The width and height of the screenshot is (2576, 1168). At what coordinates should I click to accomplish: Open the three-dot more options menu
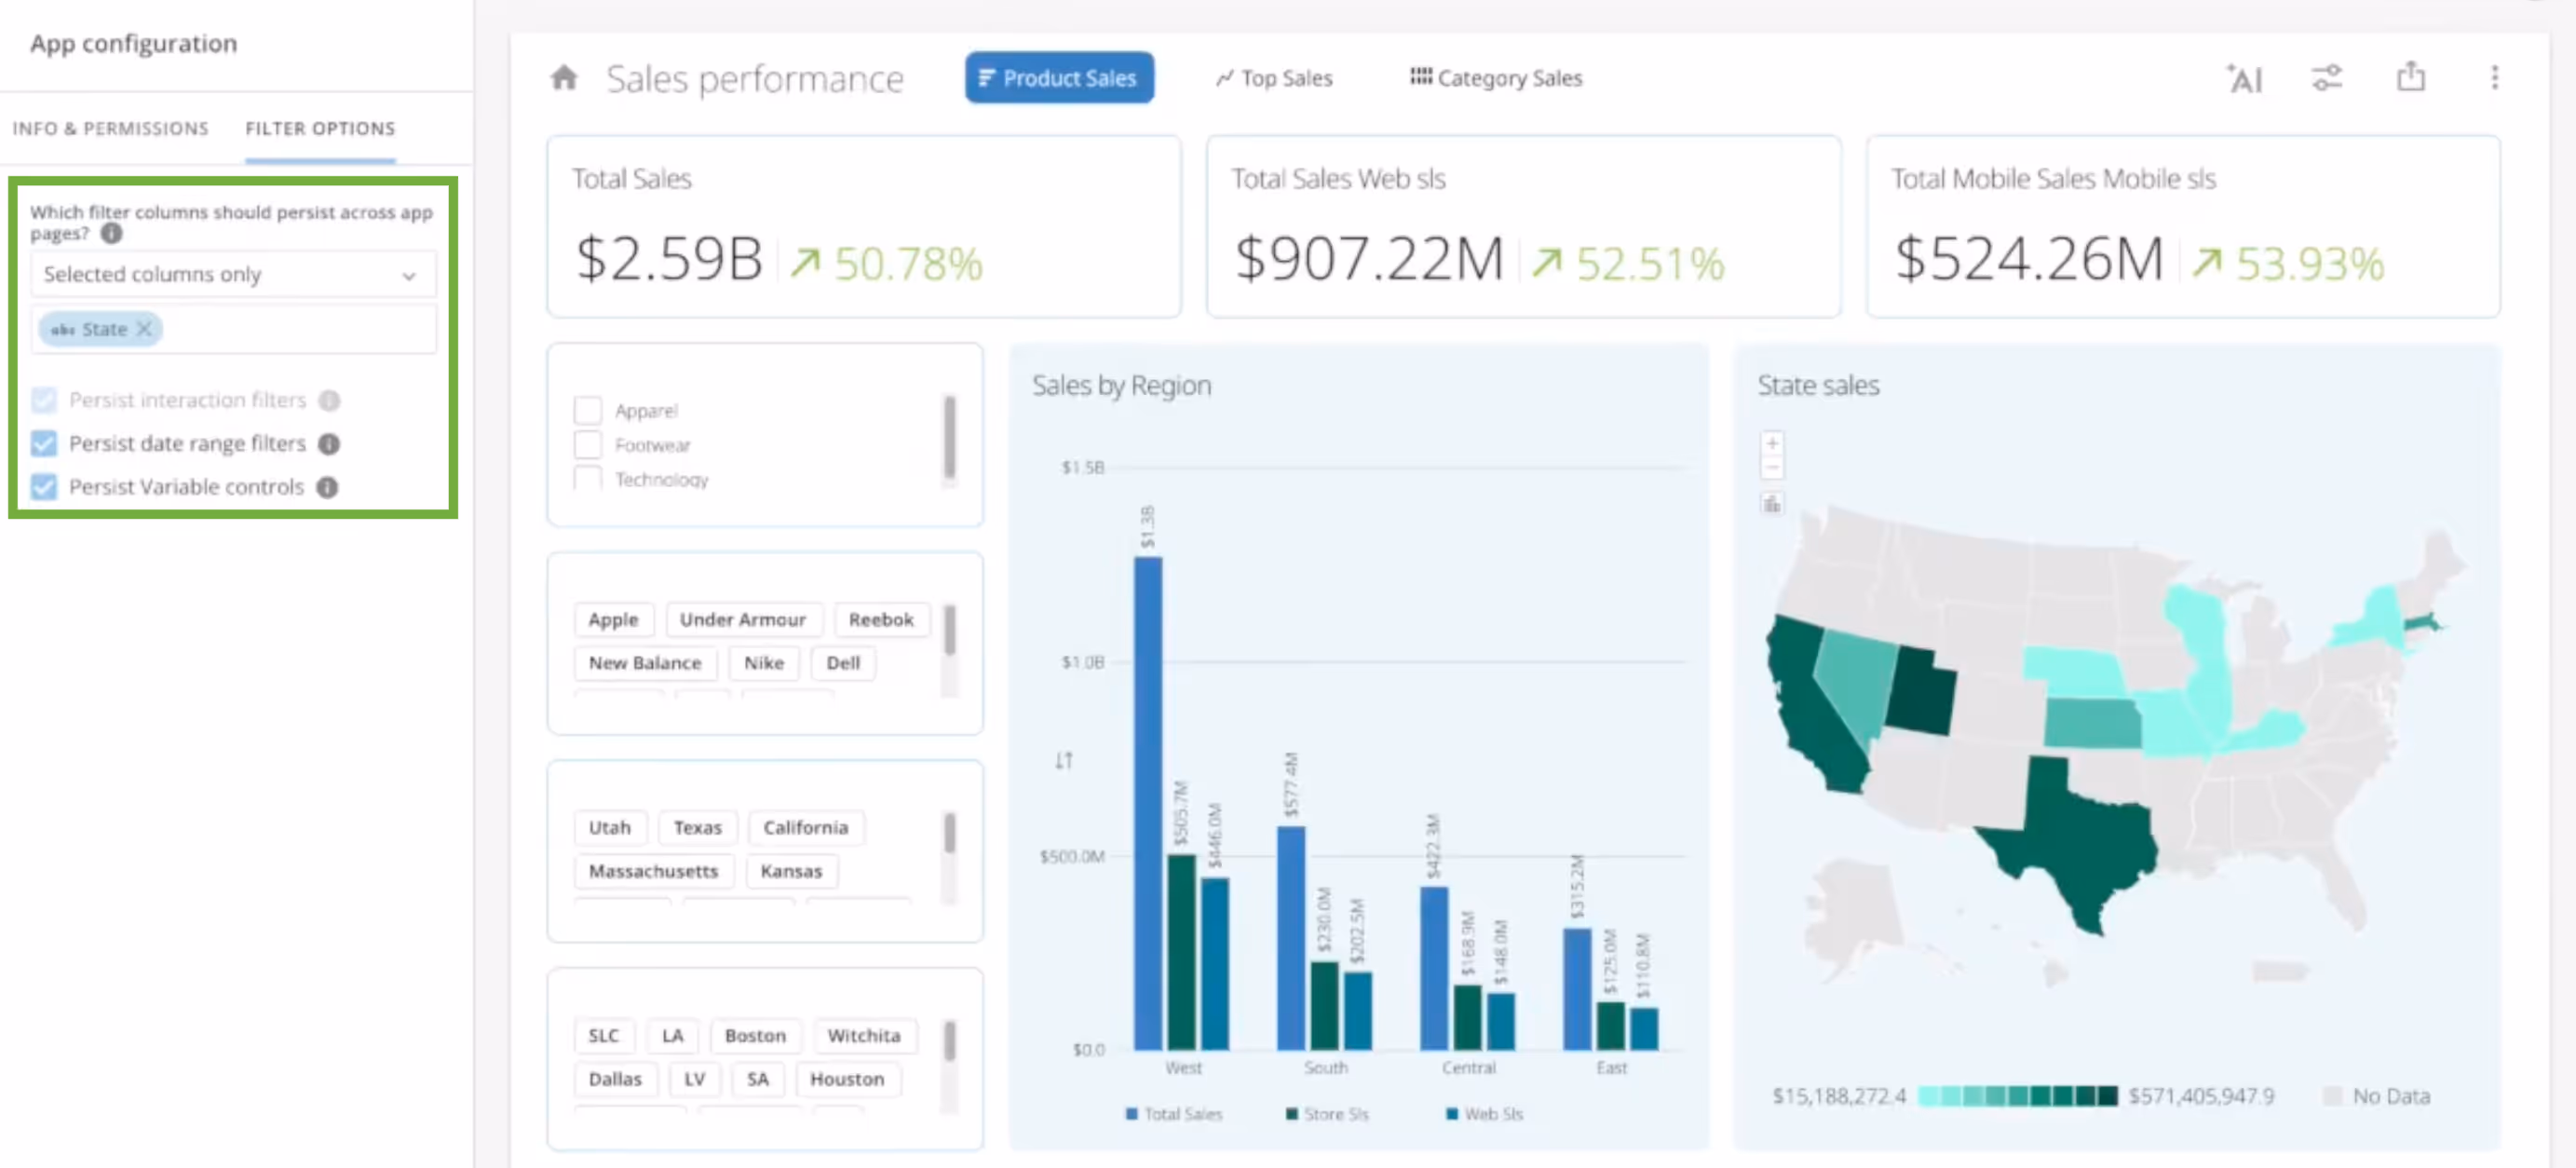[2494, 77]
